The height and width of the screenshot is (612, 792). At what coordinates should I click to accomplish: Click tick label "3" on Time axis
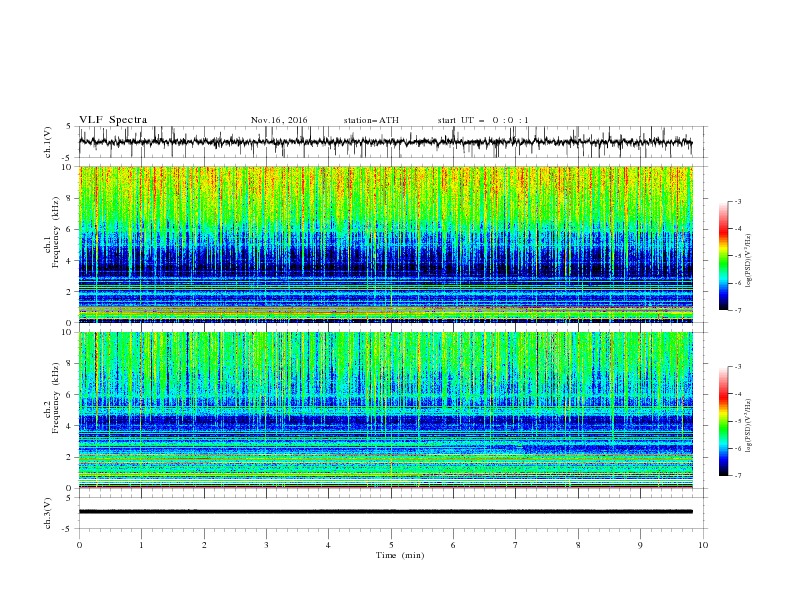(267, 545)
